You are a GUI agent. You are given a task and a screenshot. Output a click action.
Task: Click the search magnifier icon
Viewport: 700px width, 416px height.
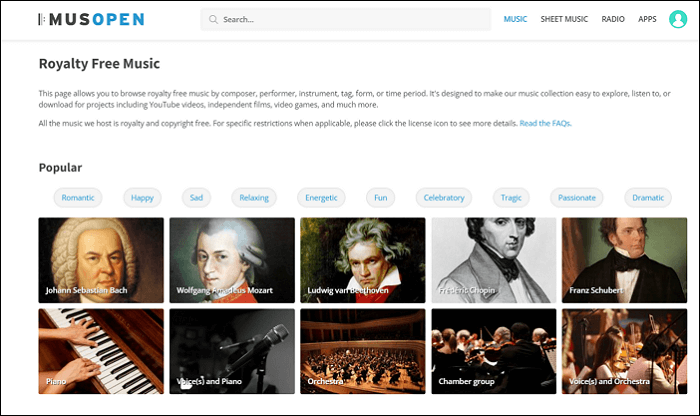click(x=213, y=19)
